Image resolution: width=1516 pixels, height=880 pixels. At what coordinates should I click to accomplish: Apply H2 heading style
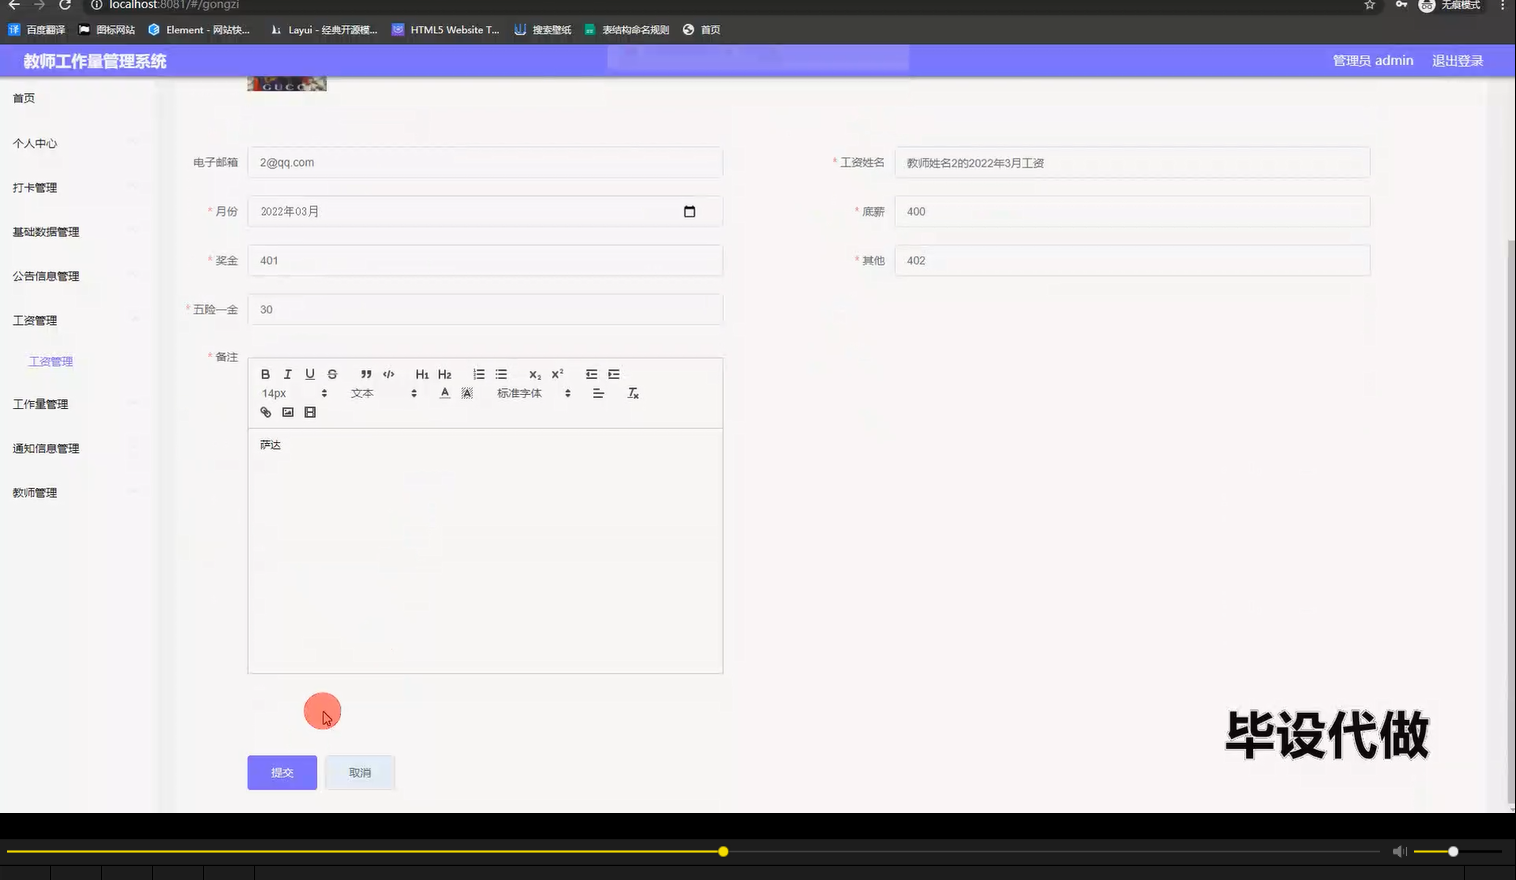(444, 374)
